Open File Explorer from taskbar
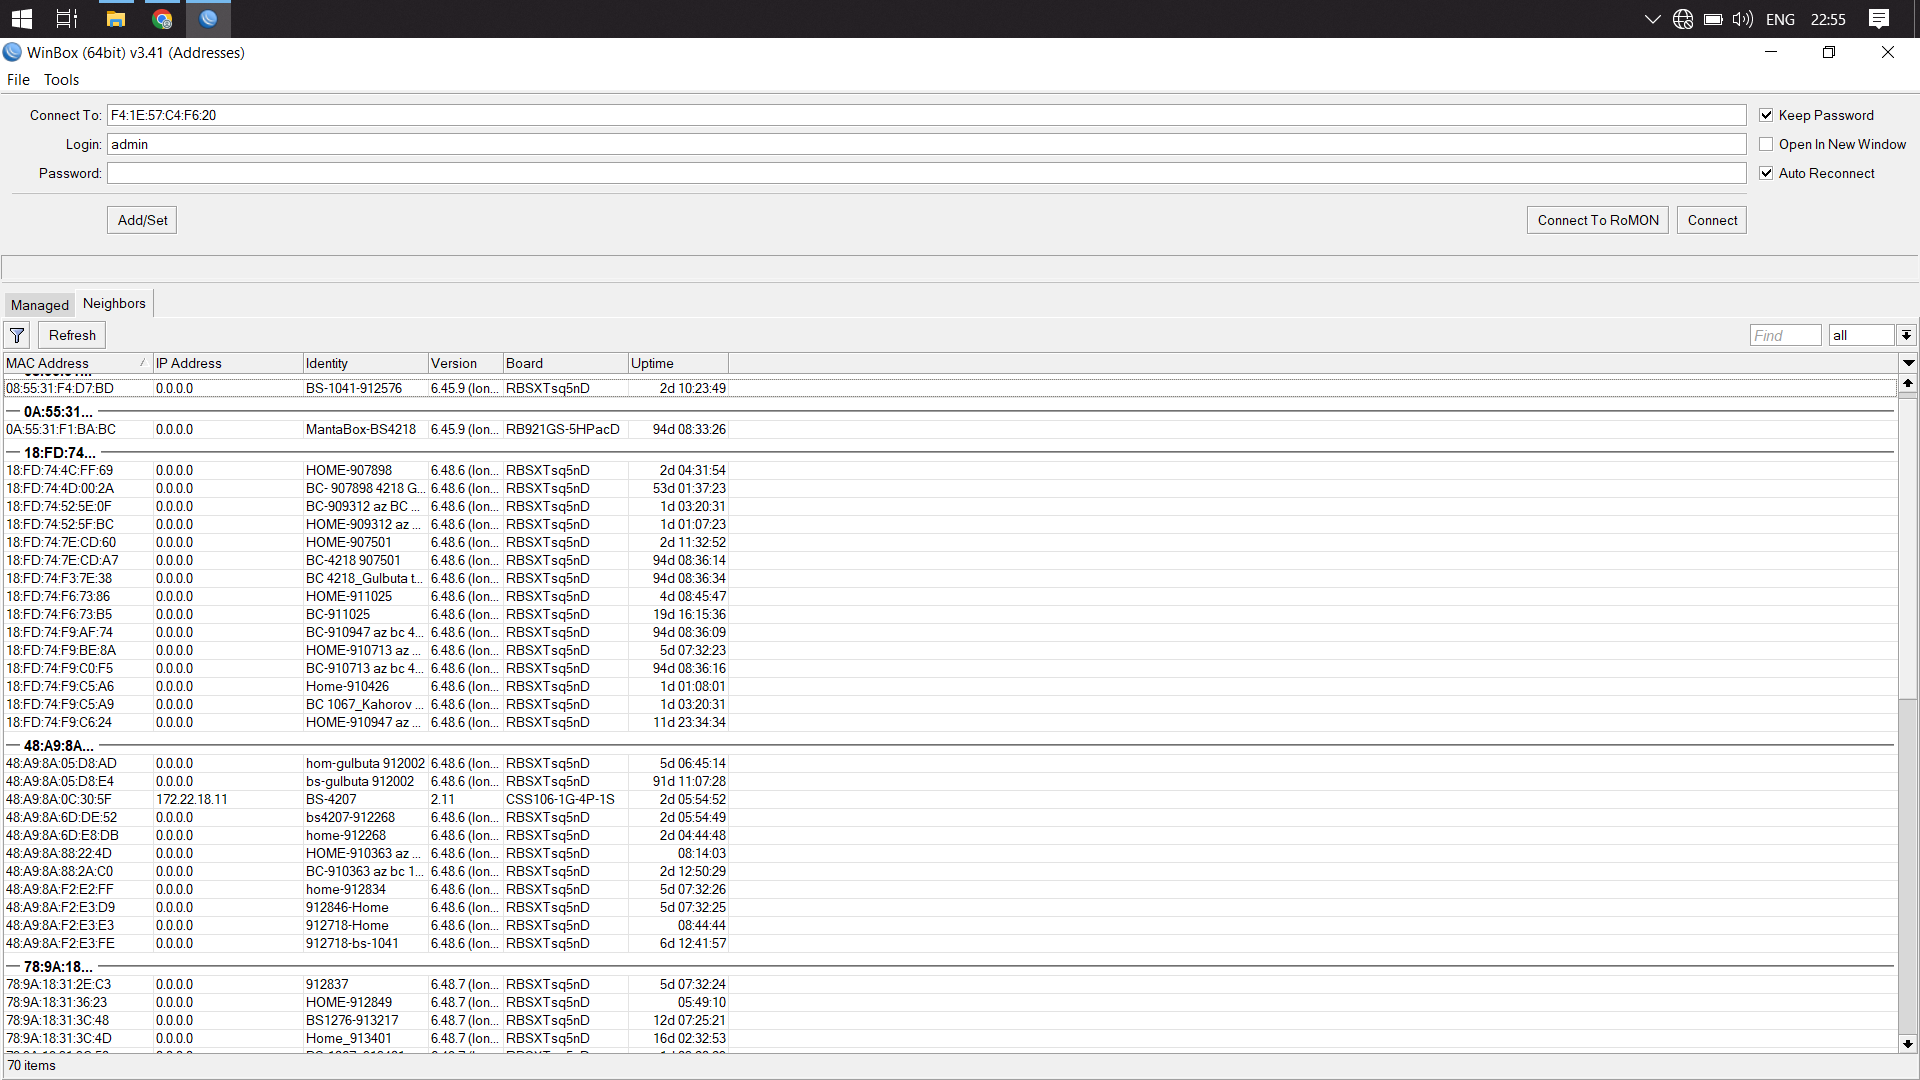The width and height of the screenshot is (1920, 1080). coord(116,19)
